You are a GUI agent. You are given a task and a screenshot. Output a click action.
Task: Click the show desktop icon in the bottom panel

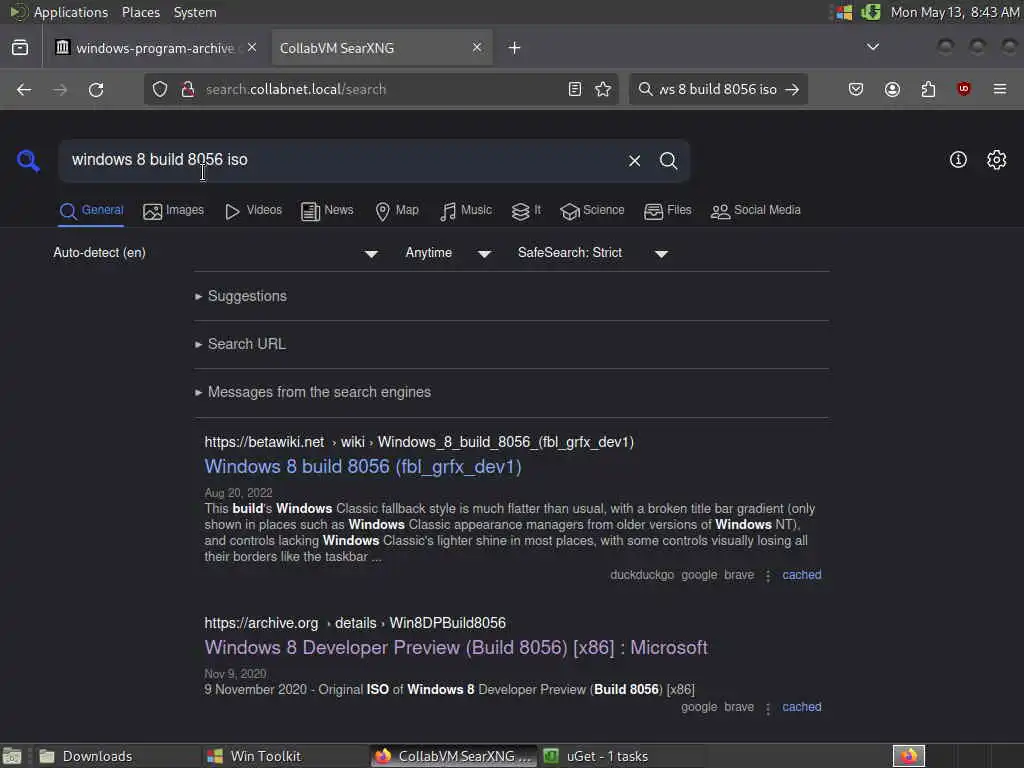pyautogui.click(x=12, y=756)
